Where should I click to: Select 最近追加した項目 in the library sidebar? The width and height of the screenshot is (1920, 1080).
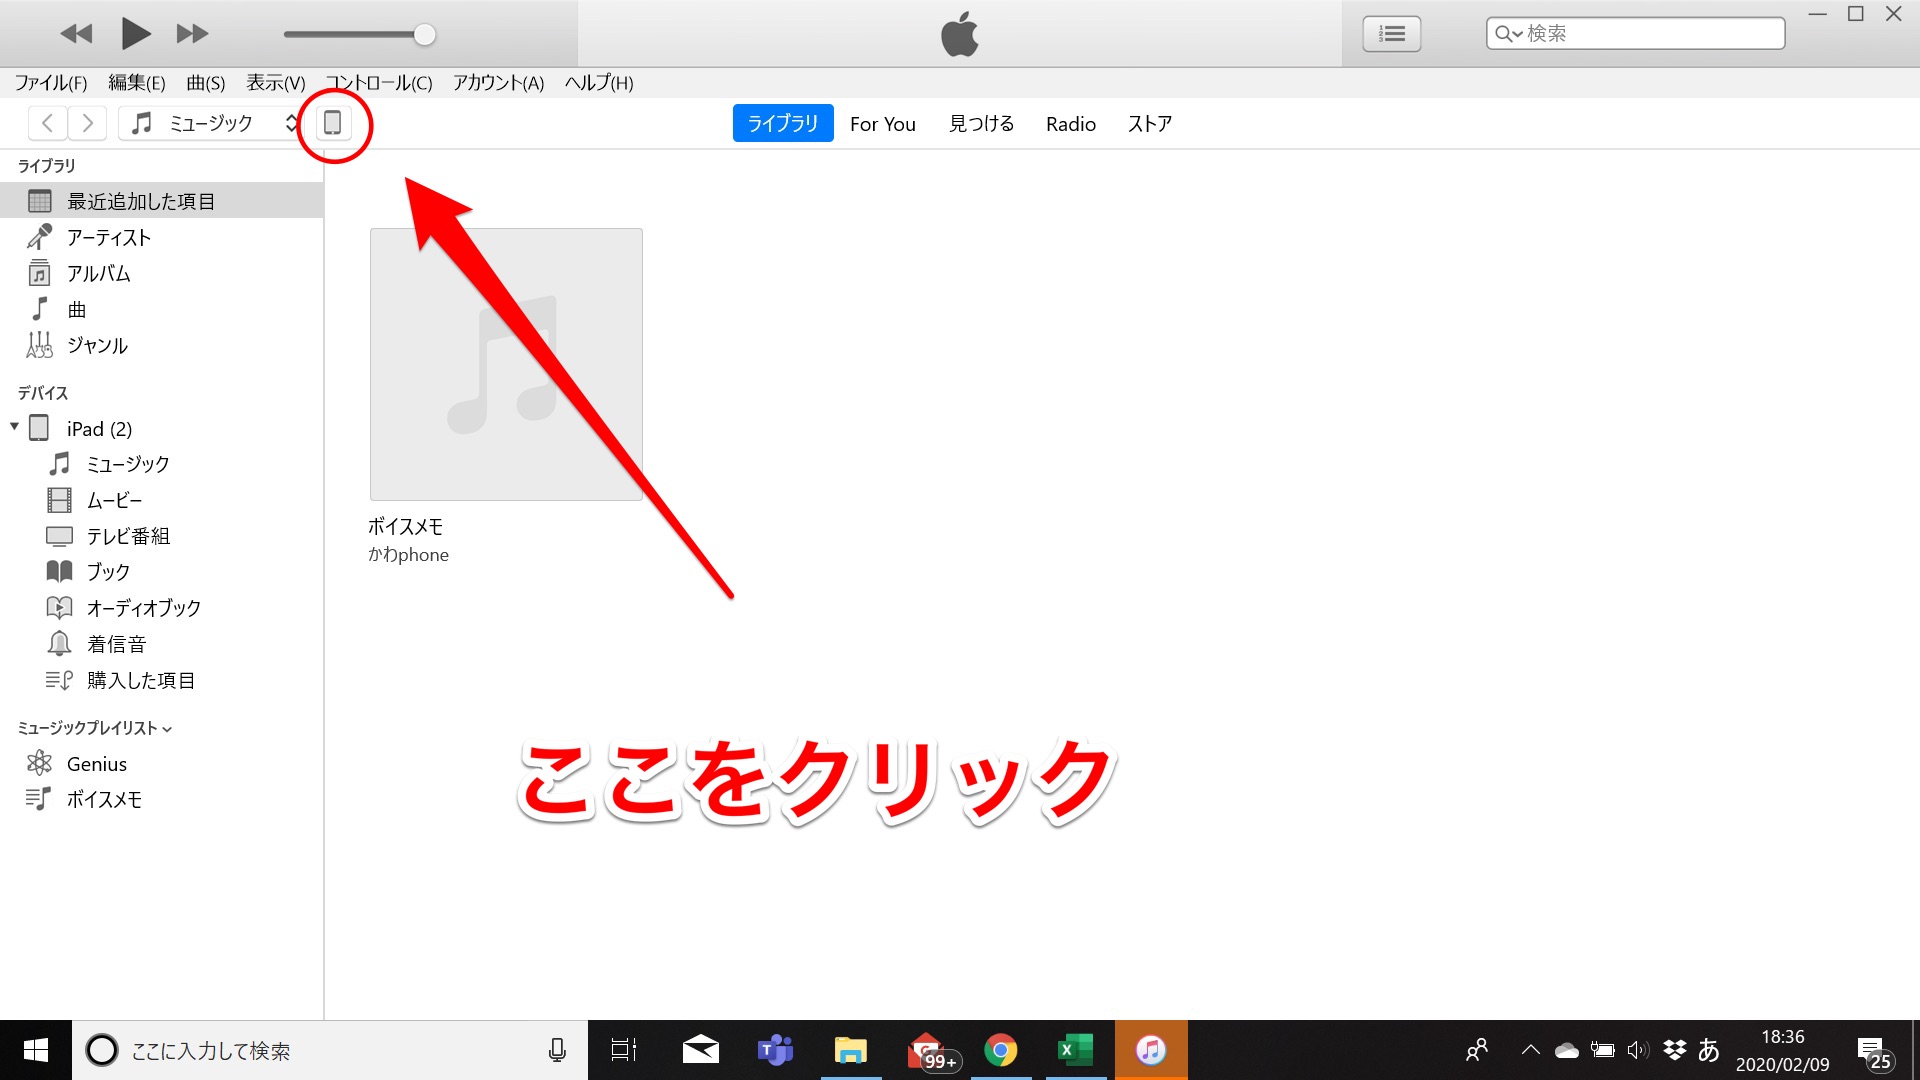coord(161,201)
